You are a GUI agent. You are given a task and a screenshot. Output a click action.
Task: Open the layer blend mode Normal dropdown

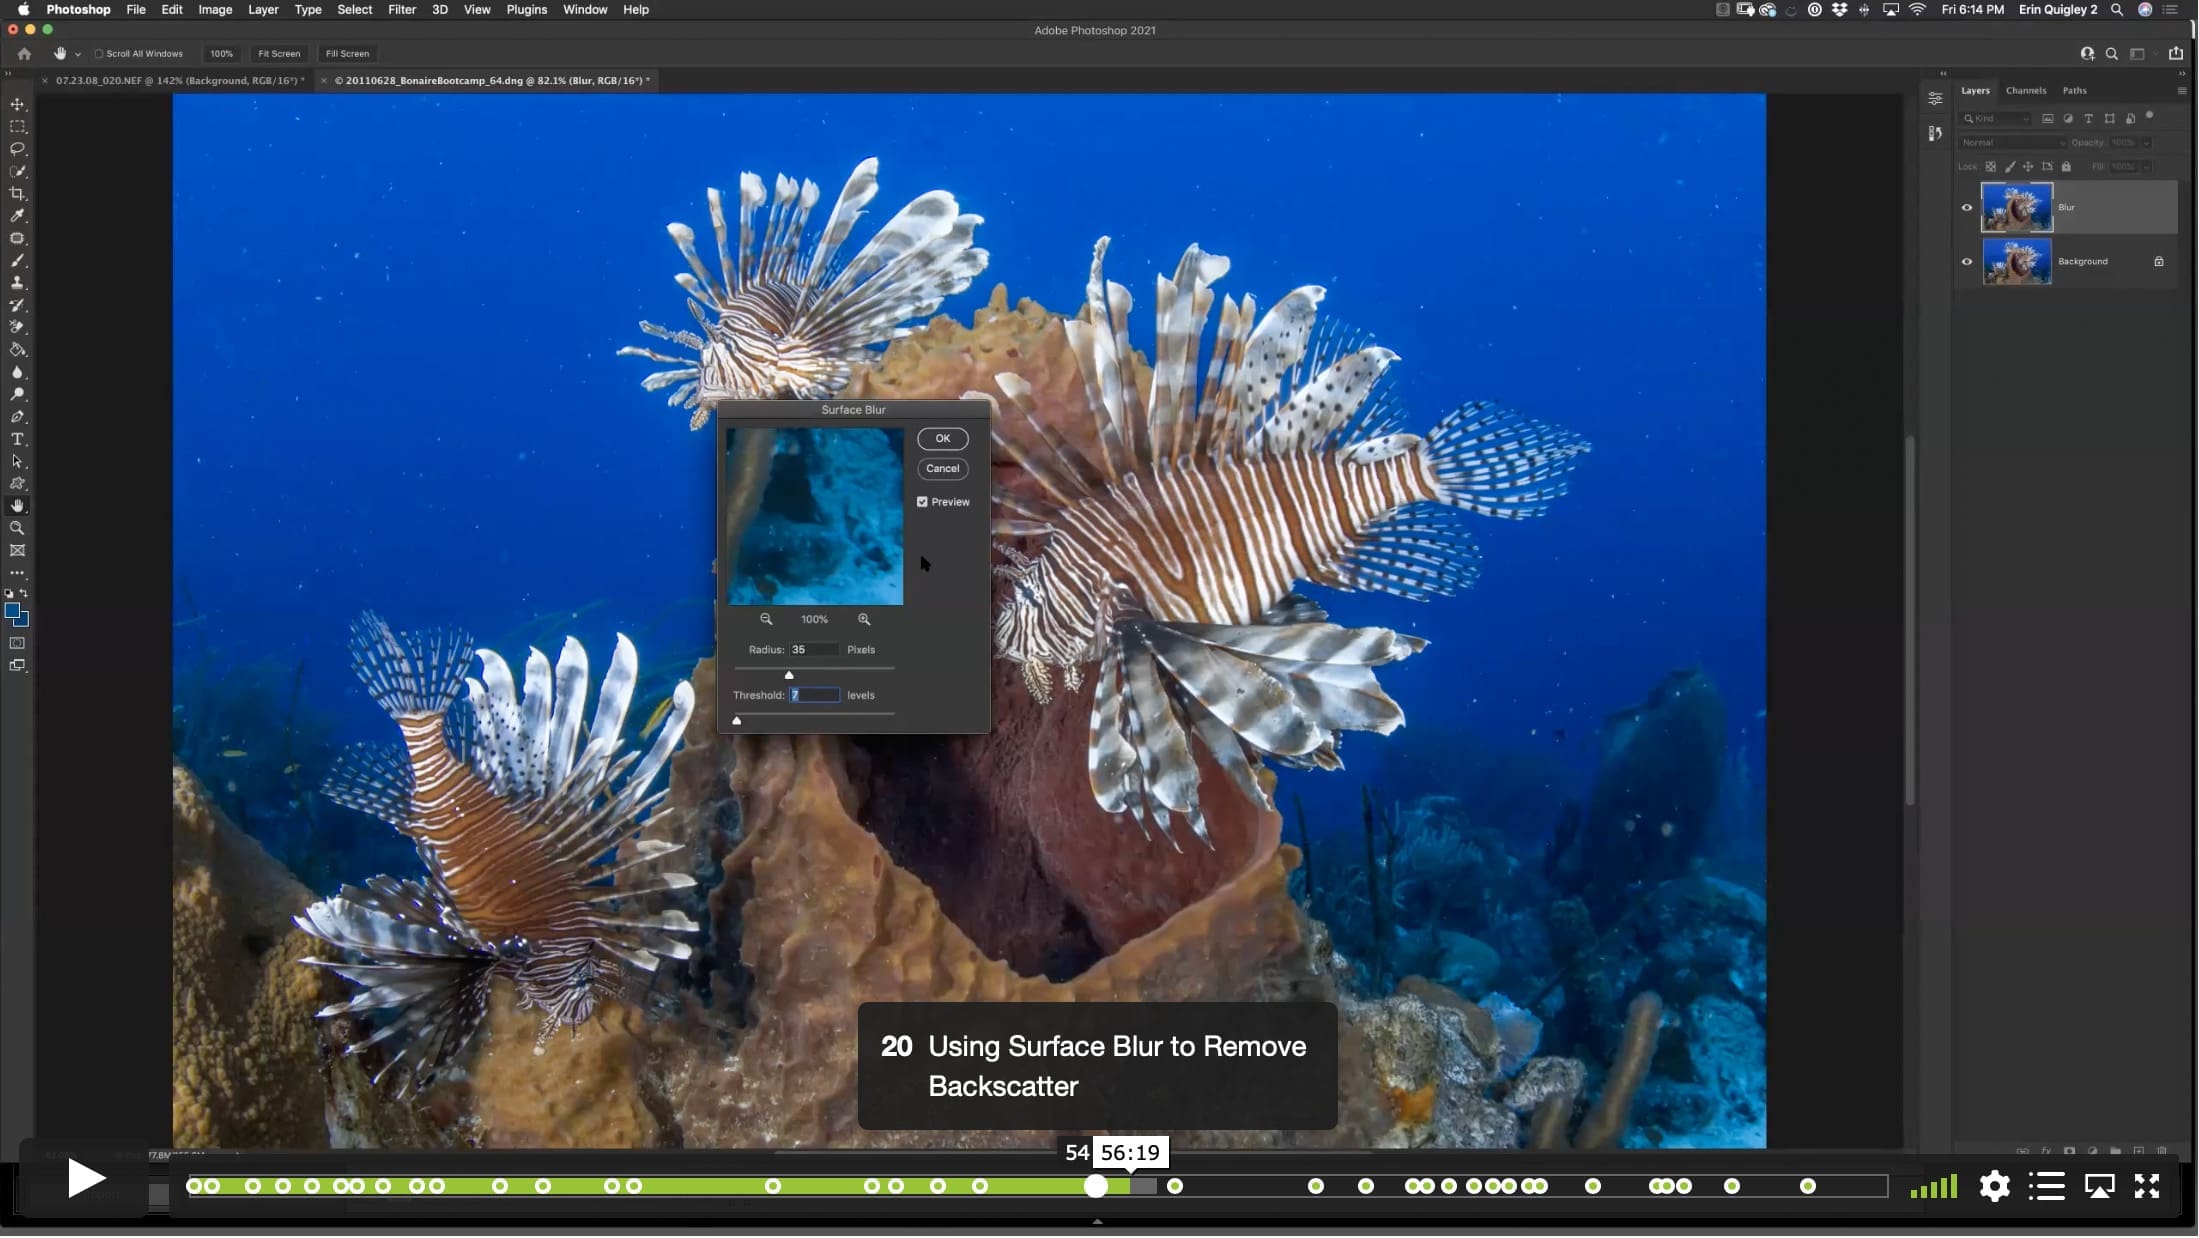[2012, 143]
